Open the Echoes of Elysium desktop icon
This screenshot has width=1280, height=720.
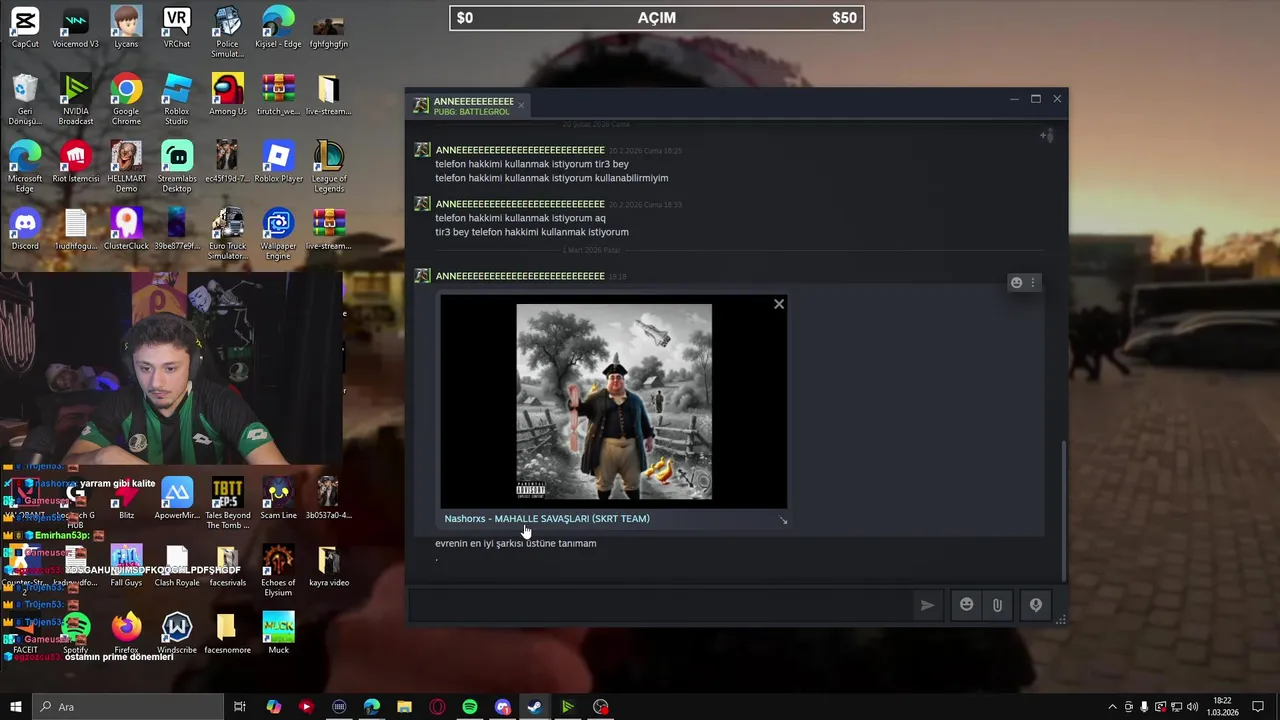(x=278, y=571)
